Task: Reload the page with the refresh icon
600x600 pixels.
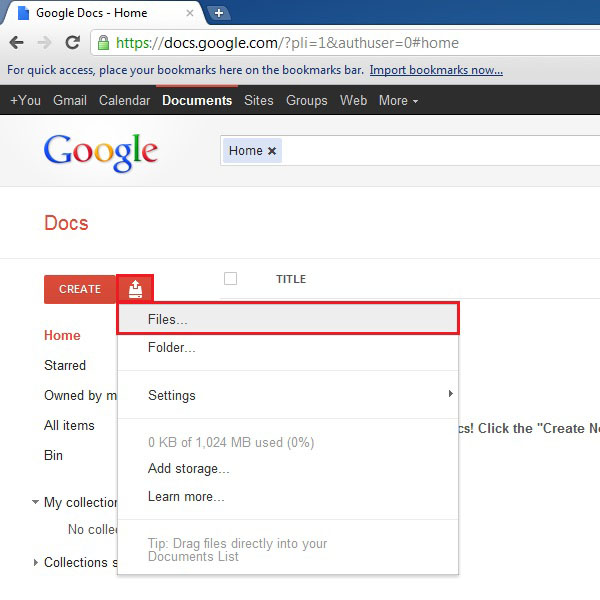Action: click(x=73, y=42)
